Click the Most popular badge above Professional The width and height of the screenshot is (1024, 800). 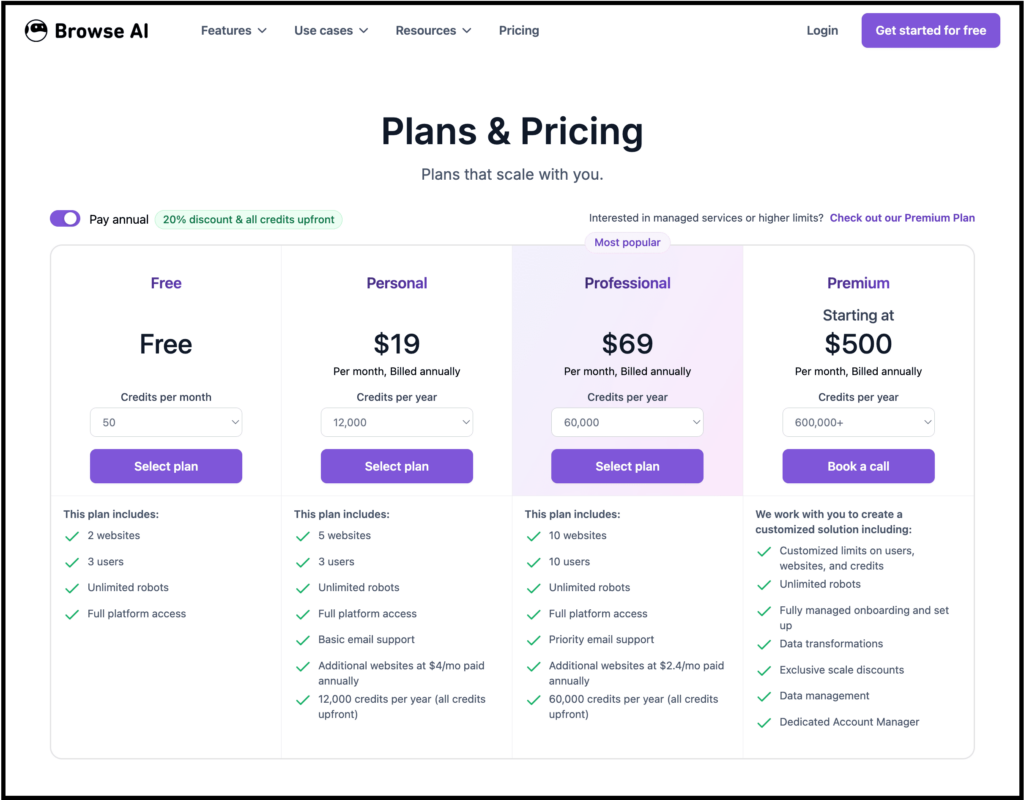(x=627, y=242)
